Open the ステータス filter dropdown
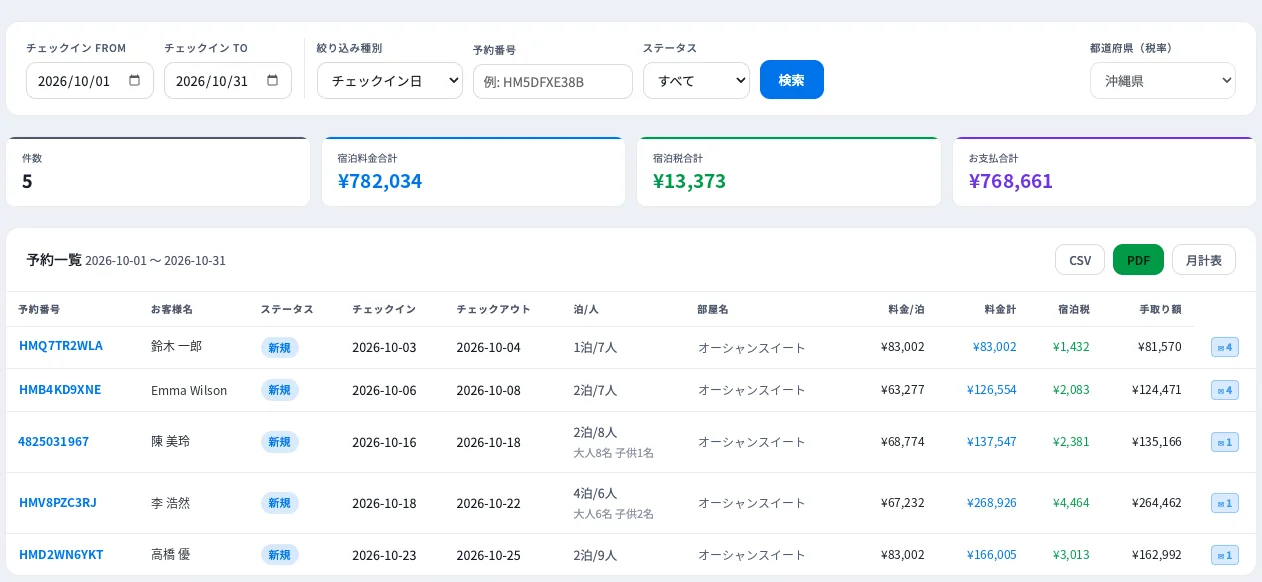The height and width of the screenshot is (582, 1262). 696,81
